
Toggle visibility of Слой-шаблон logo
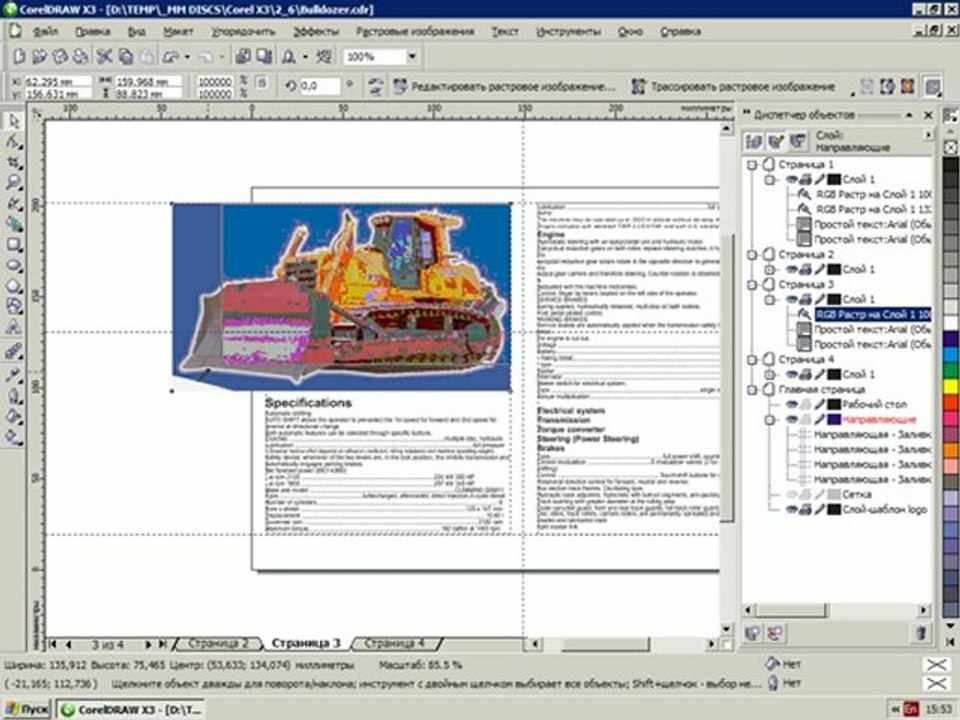click(791, 509)
